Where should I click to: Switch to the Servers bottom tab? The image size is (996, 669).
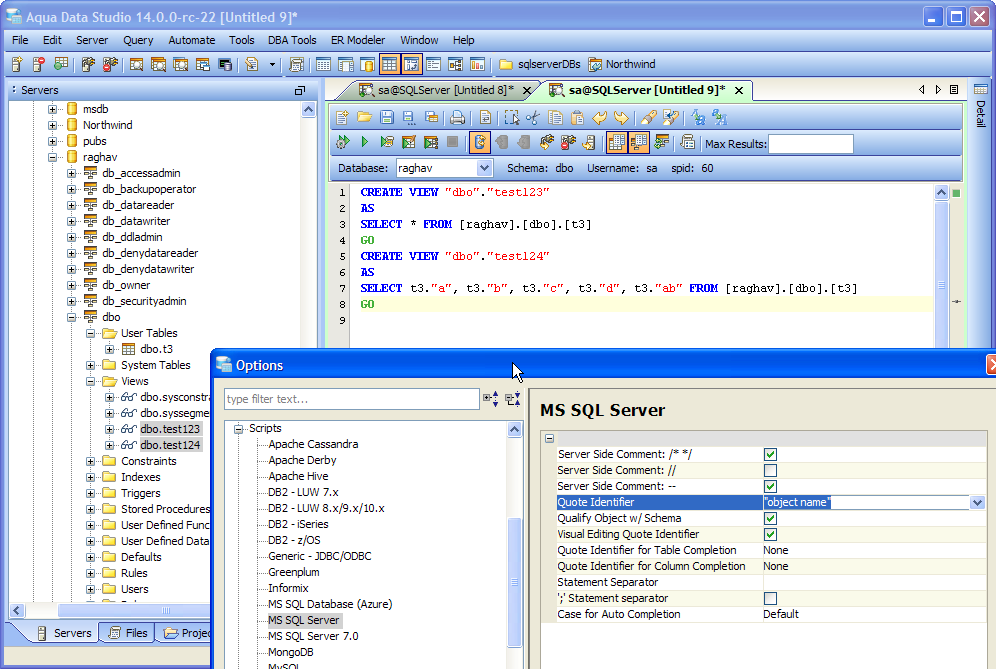tap(65, 633)
